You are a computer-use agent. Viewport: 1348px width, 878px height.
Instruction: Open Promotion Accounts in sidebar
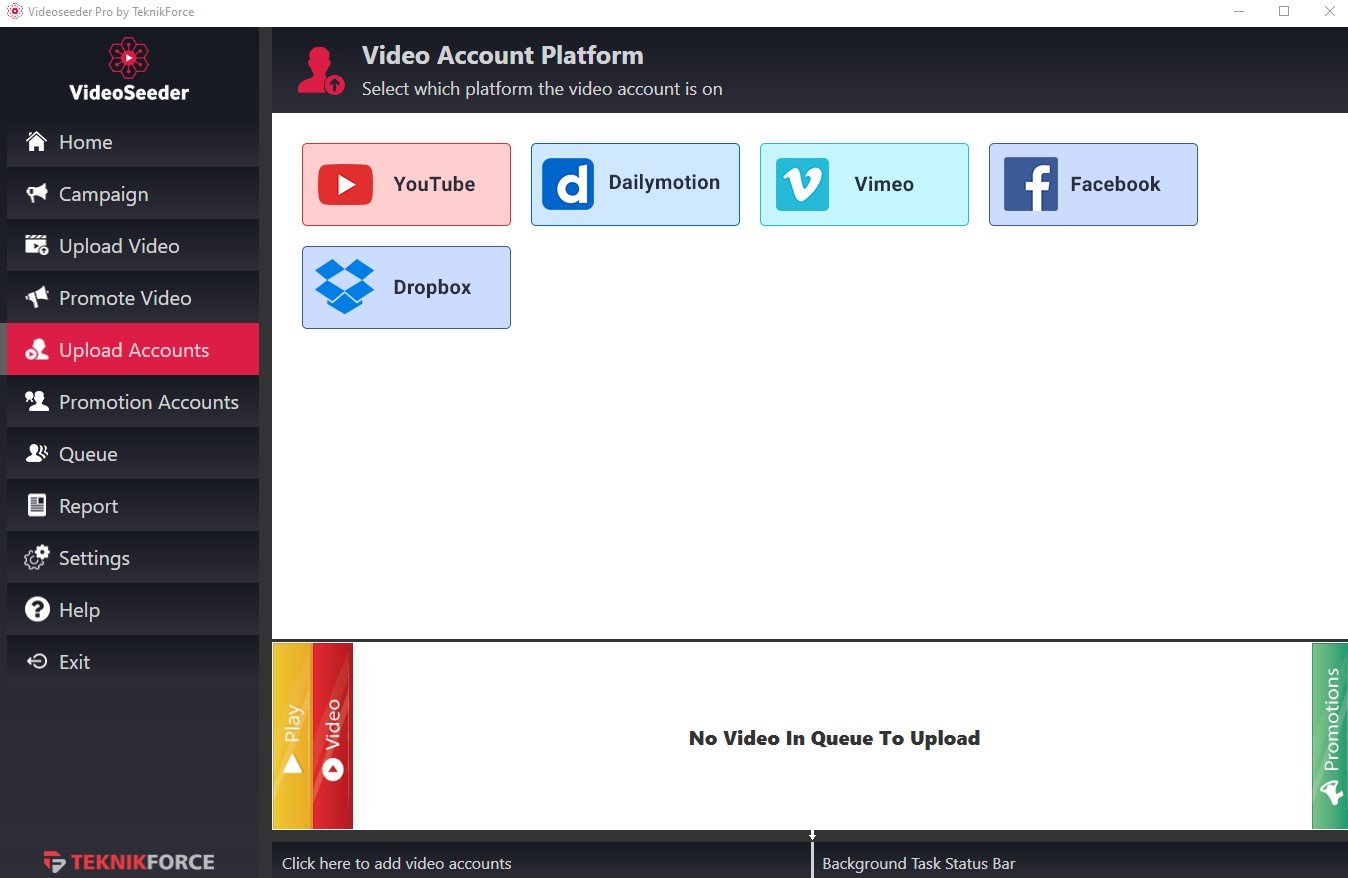[148, 402]
